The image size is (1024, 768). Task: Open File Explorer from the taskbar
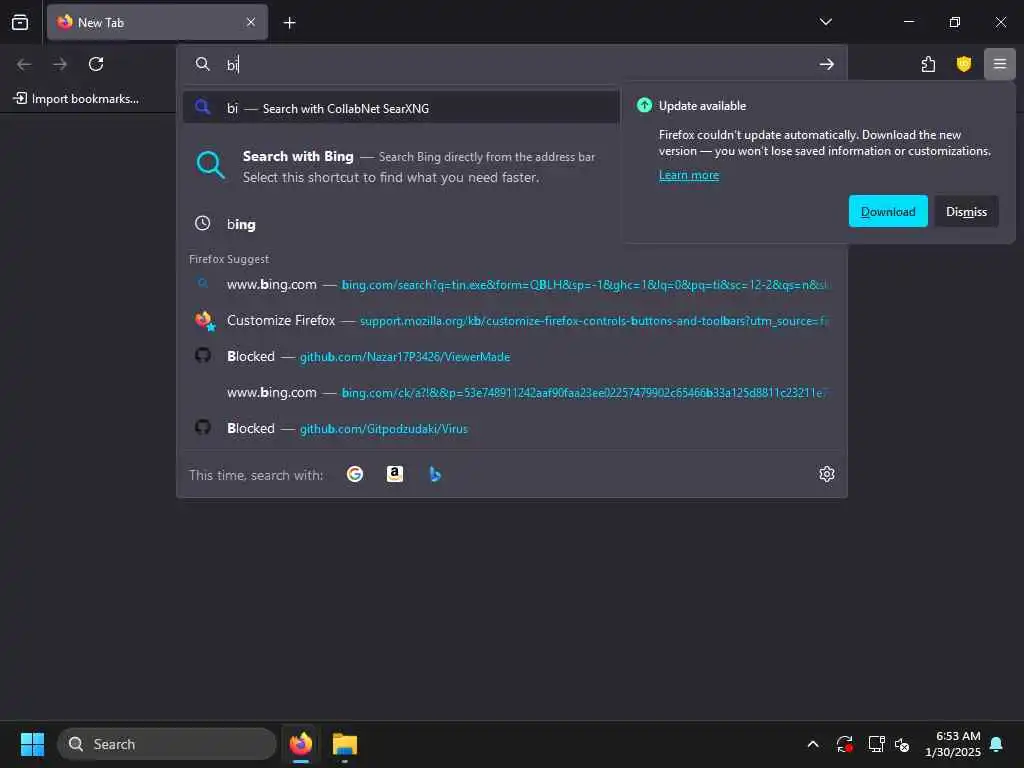coord(345,744)
